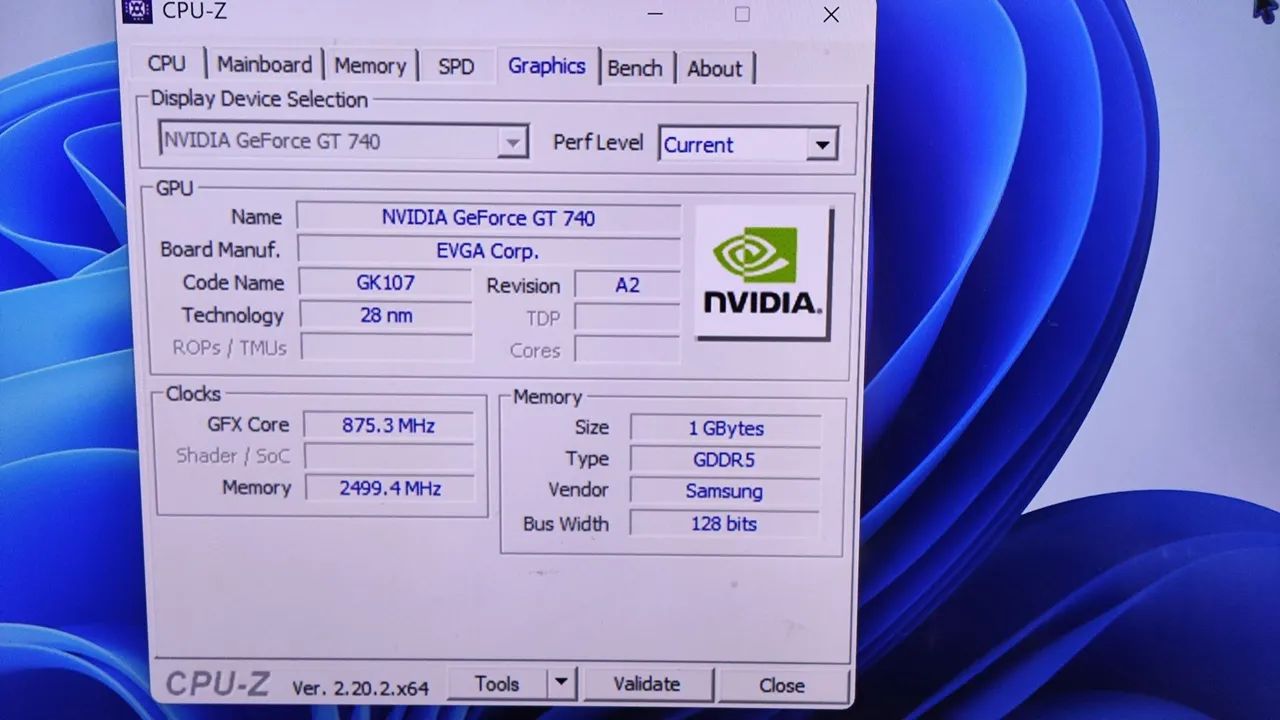Click the Code Name value GK107

coord(385,283)
